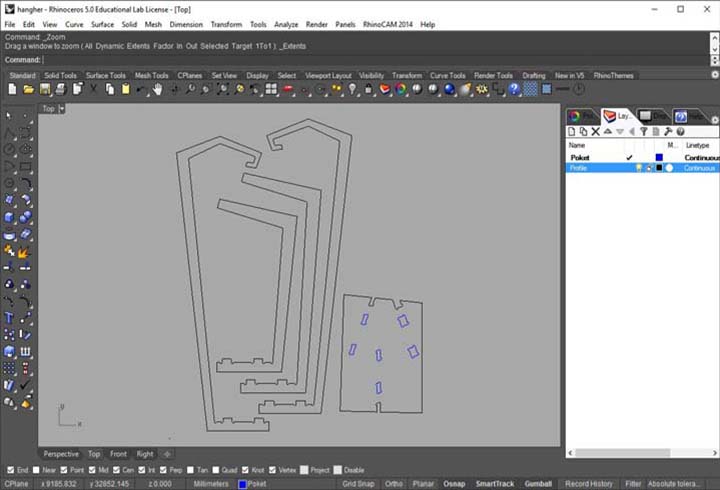
Task: Click the red car Set View icon
Action: 288,89
